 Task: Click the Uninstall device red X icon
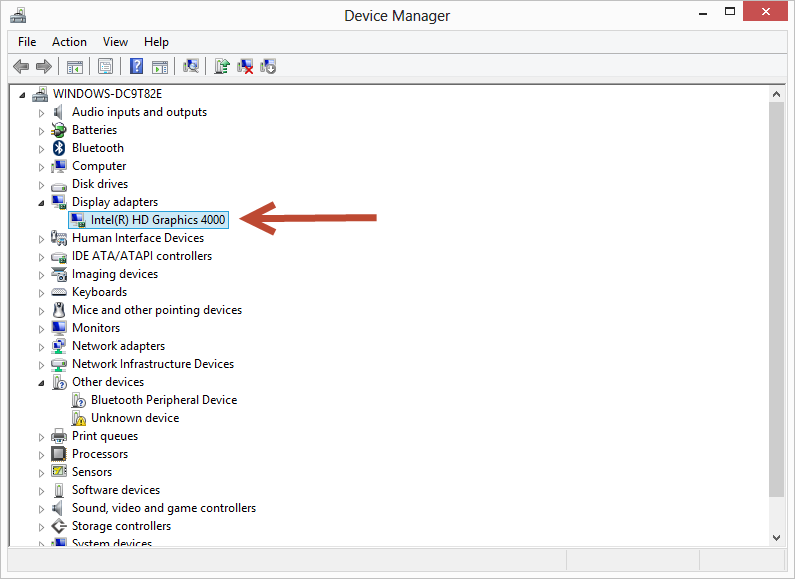(x=245, y=66)
